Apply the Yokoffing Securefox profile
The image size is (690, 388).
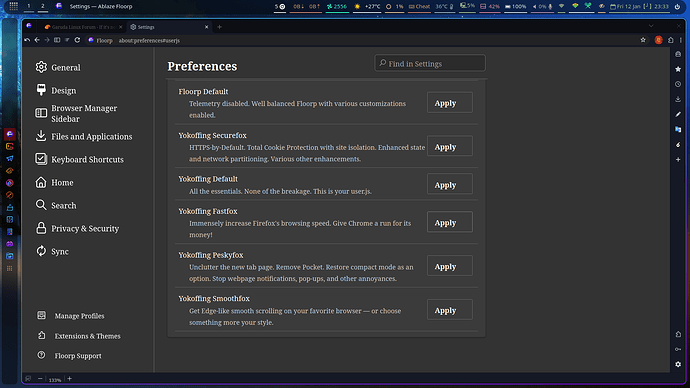pos(449,146)
